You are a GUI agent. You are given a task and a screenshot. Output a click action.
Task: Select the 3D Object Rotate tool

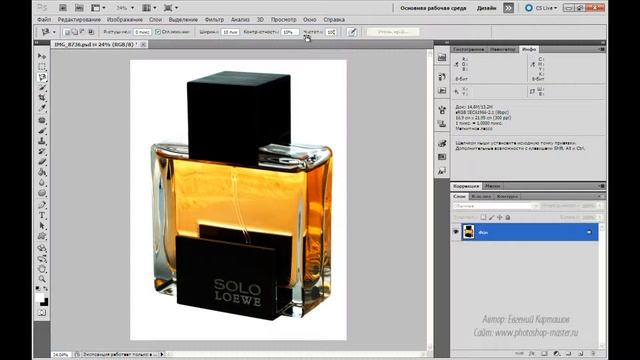click(42, 248)
